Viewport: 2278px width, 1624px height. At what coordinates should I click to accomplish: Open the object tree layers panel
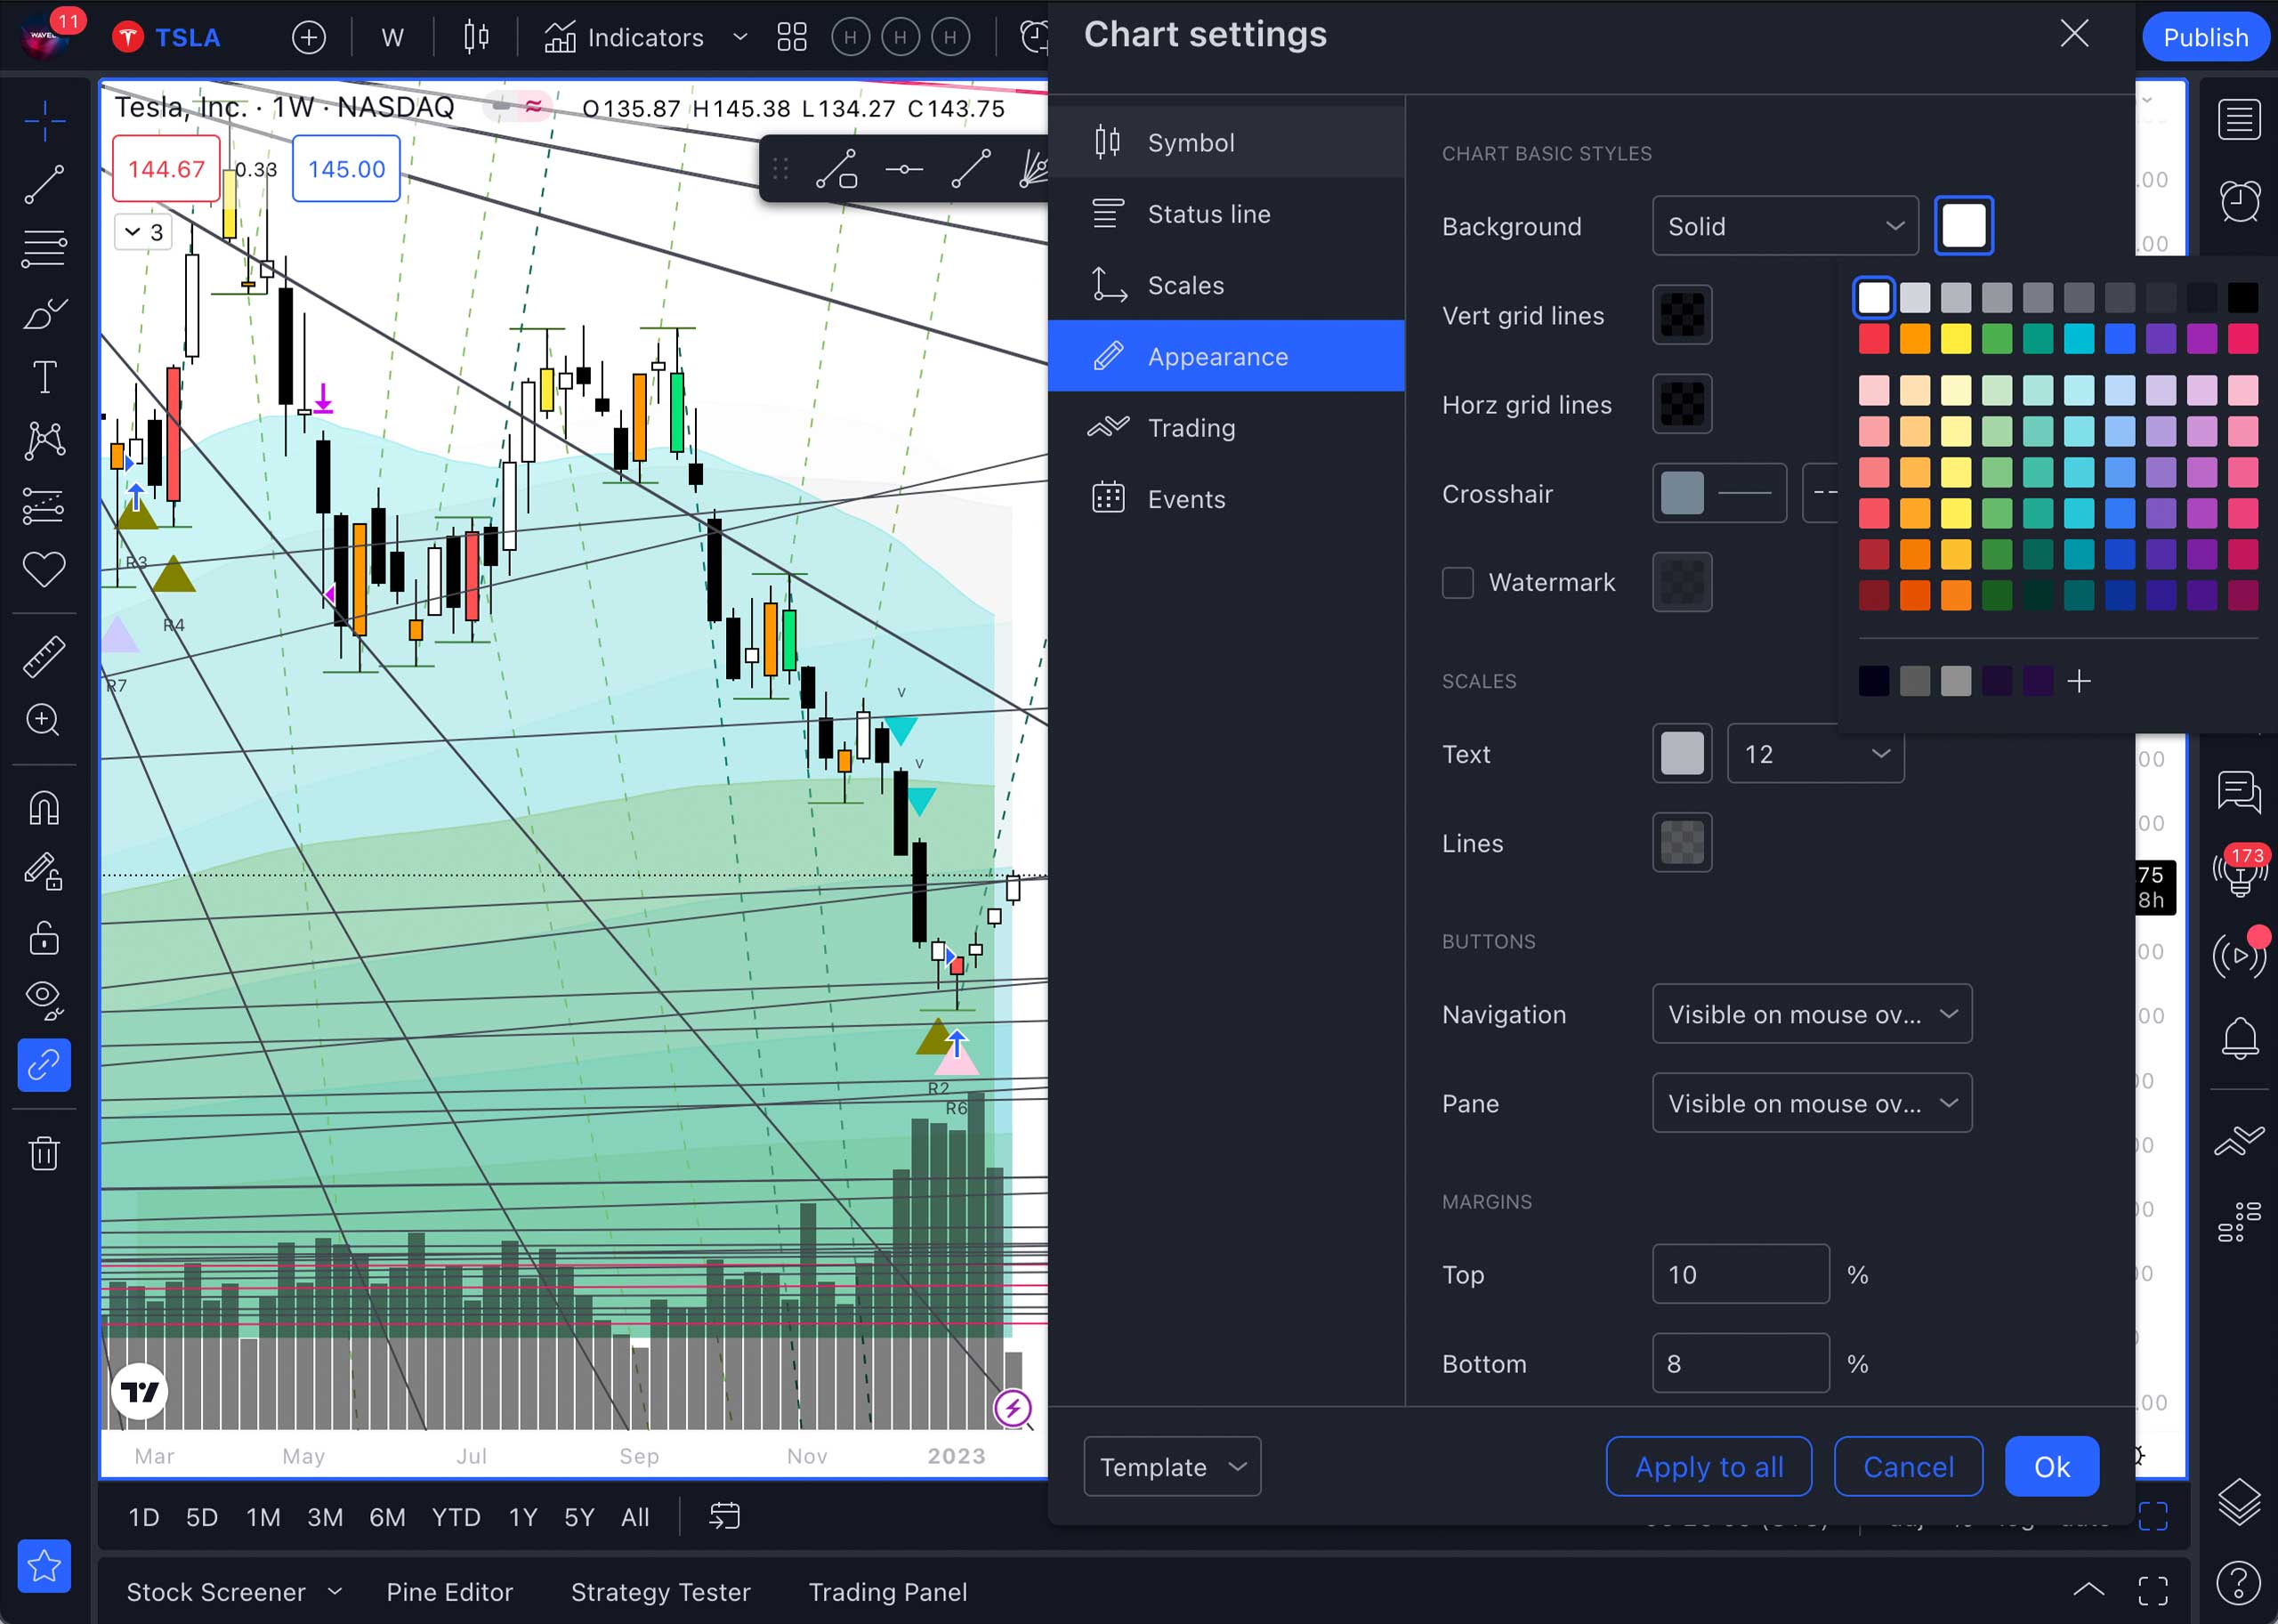click(2239, 1500)
